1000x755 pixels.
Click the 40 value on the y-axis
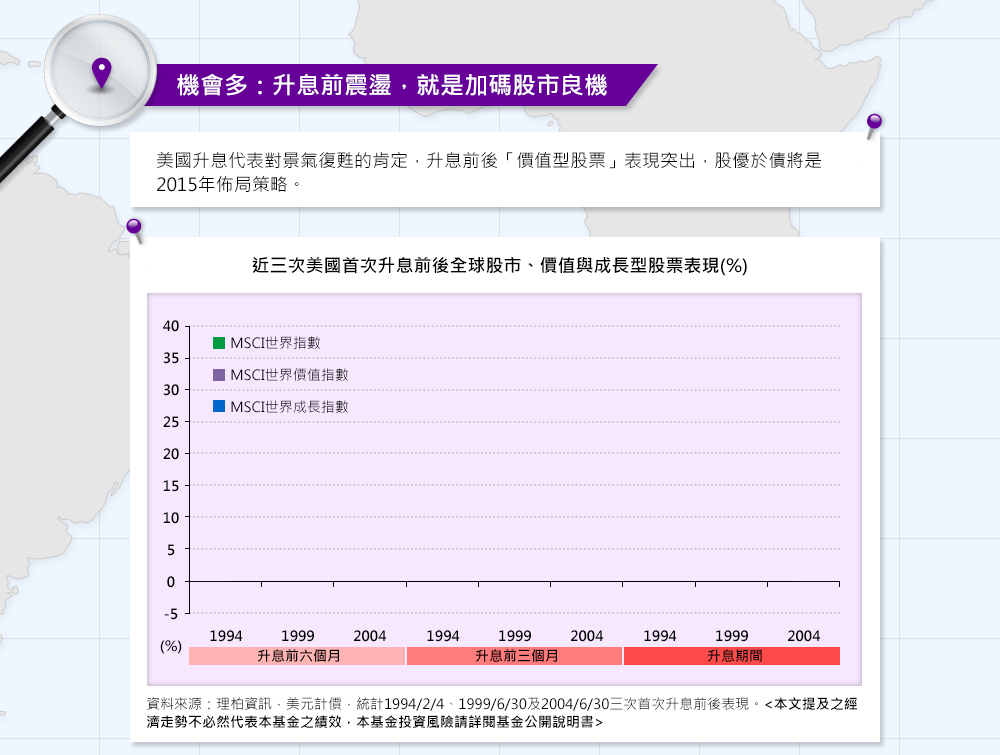[170, 326]
